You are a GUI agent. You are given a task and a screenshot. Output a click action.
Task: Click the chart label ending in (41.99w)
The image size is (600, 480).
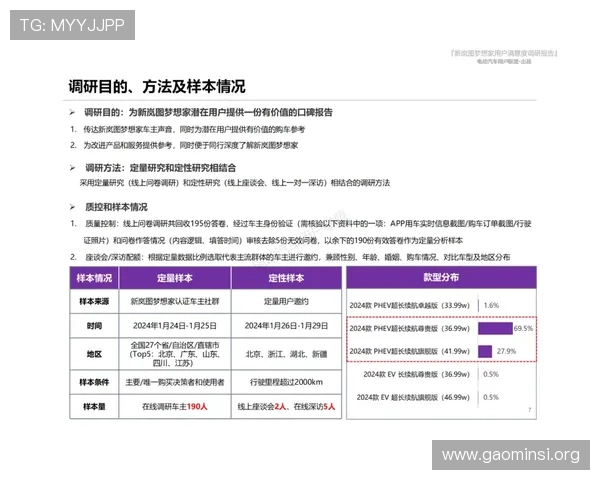pos(409,351)
